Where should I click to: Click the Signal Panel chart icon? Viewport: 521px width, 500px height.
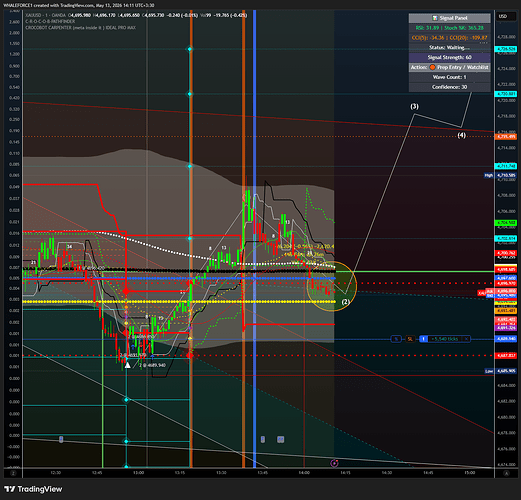tap(435, 18)
